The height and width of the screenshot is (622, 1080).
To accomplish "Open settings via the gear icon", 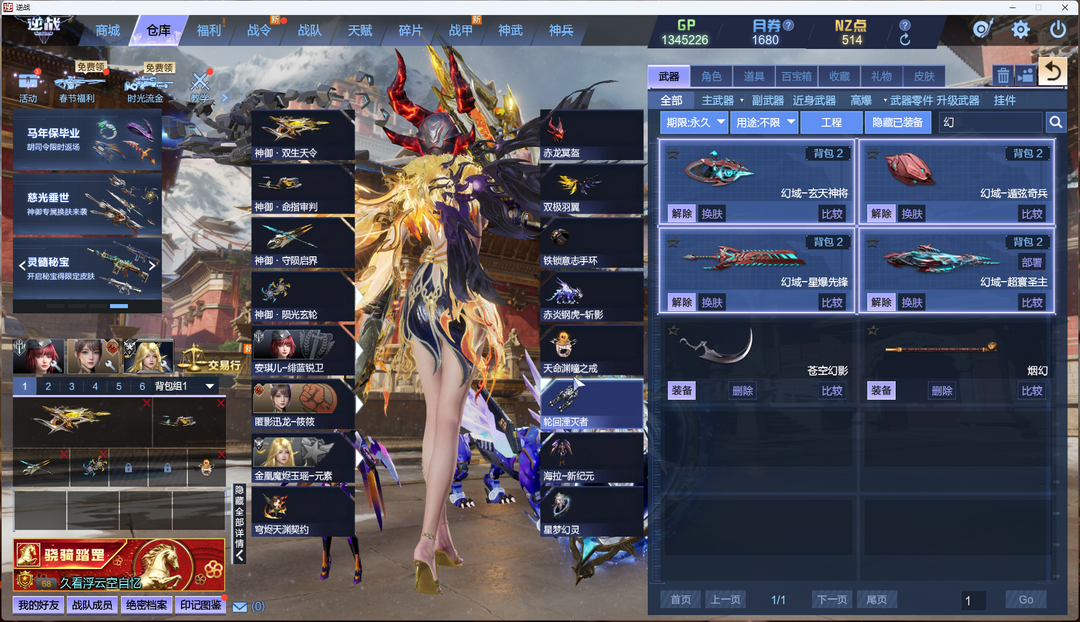I will pos(1020,30).
